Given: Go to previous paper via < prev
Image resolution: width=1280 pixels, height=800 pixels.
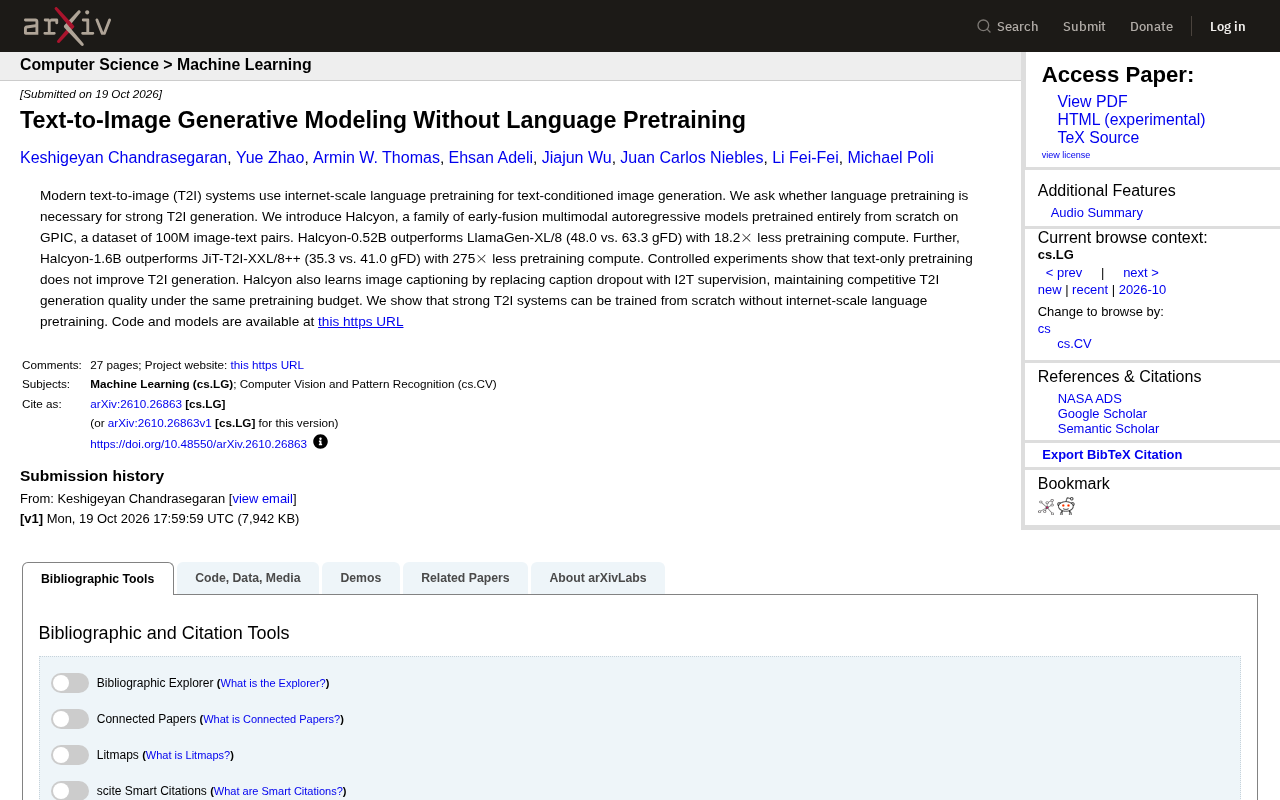Looking at the screenshot, I should pos(1064,273).
